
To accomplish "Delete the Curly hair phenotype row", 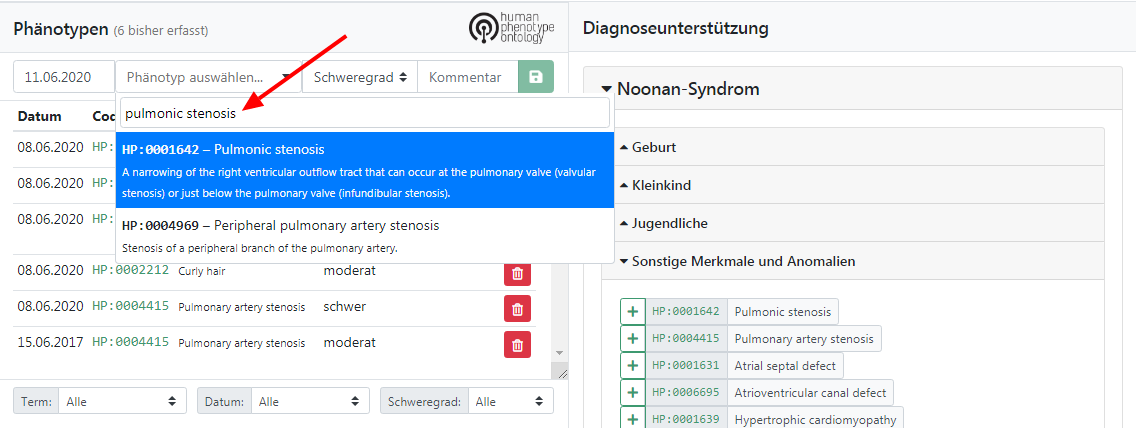I will (x=517, y=273).
